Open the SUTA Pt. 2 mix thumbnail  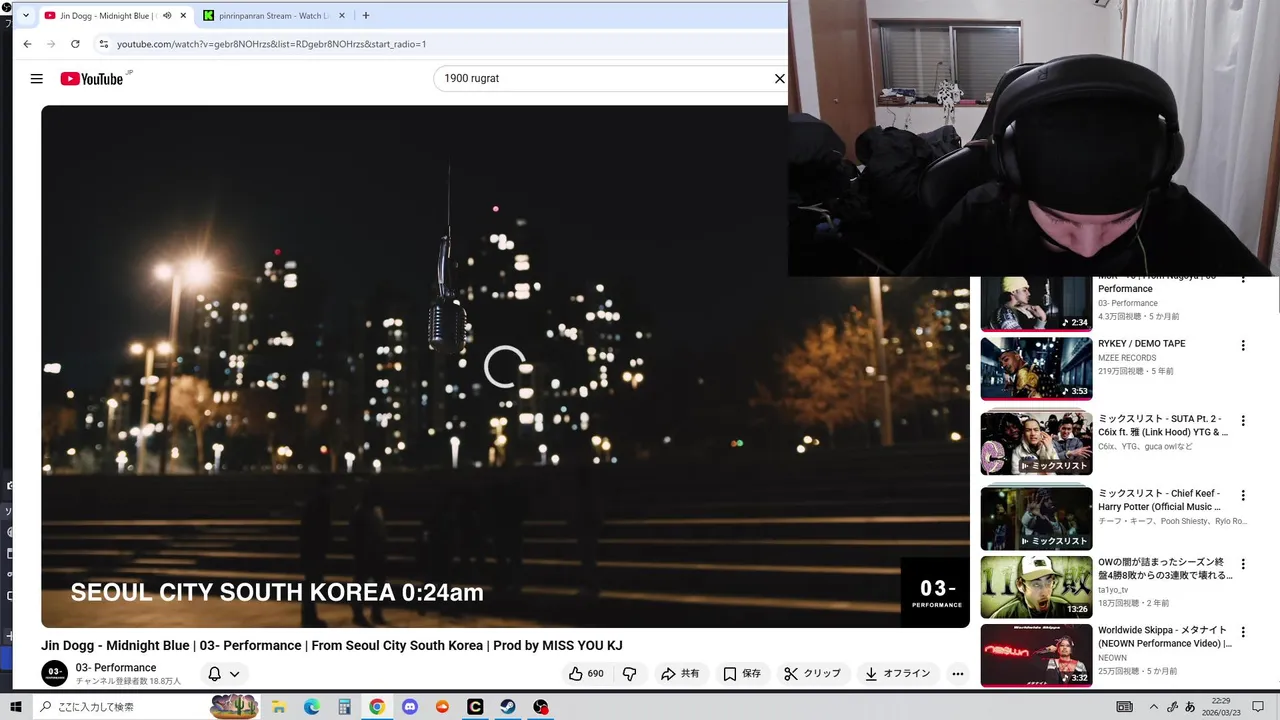pyautogui.click(x=1036, y=443)
